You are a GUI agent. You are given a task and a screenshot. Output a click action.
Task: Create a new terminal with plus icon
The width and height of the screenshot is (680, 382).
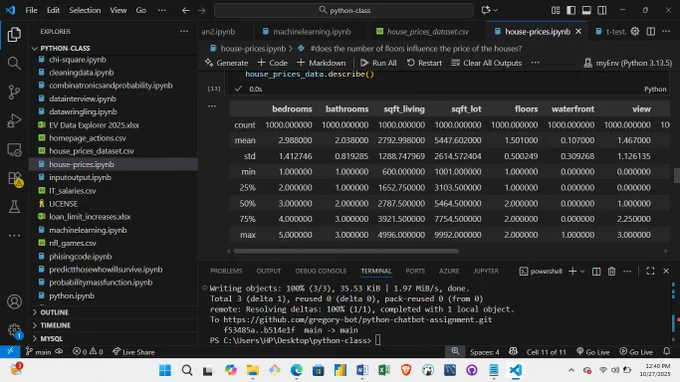click(572, 271)
